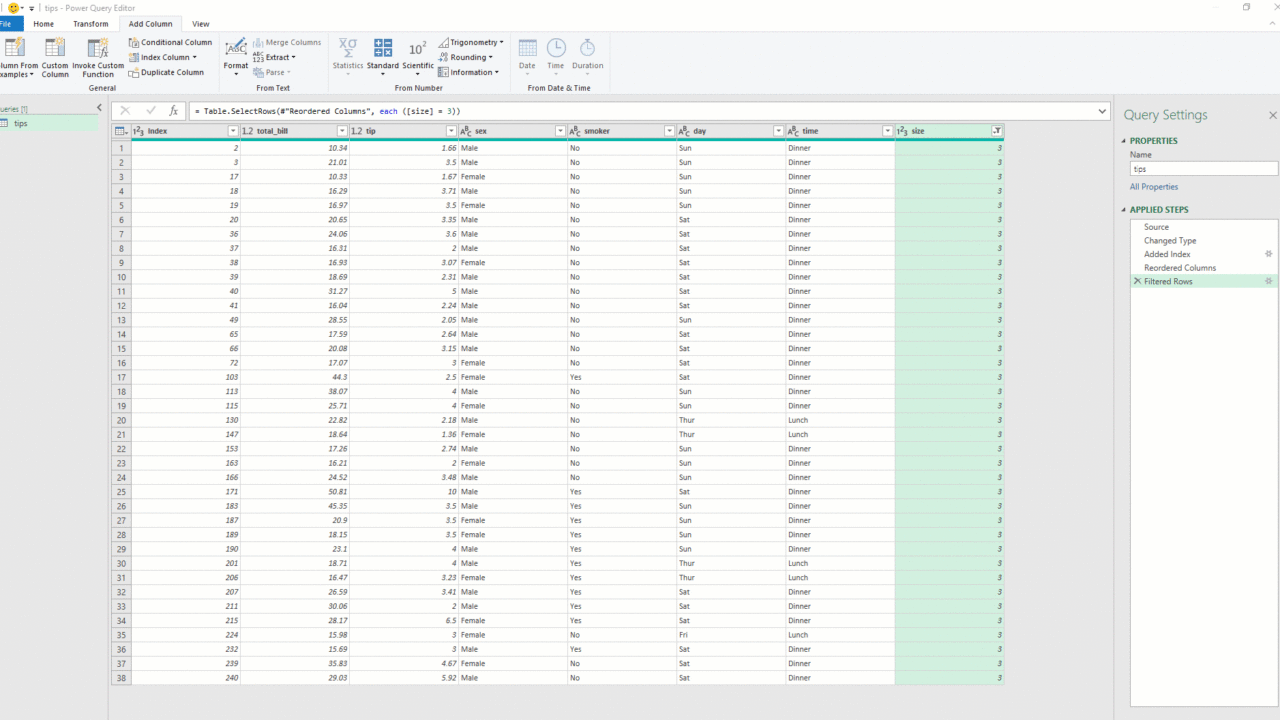Expand the formula bar with chevron
This screenshot has height=720, width=1280.
pyautogui.click(x=1102, y=111)
